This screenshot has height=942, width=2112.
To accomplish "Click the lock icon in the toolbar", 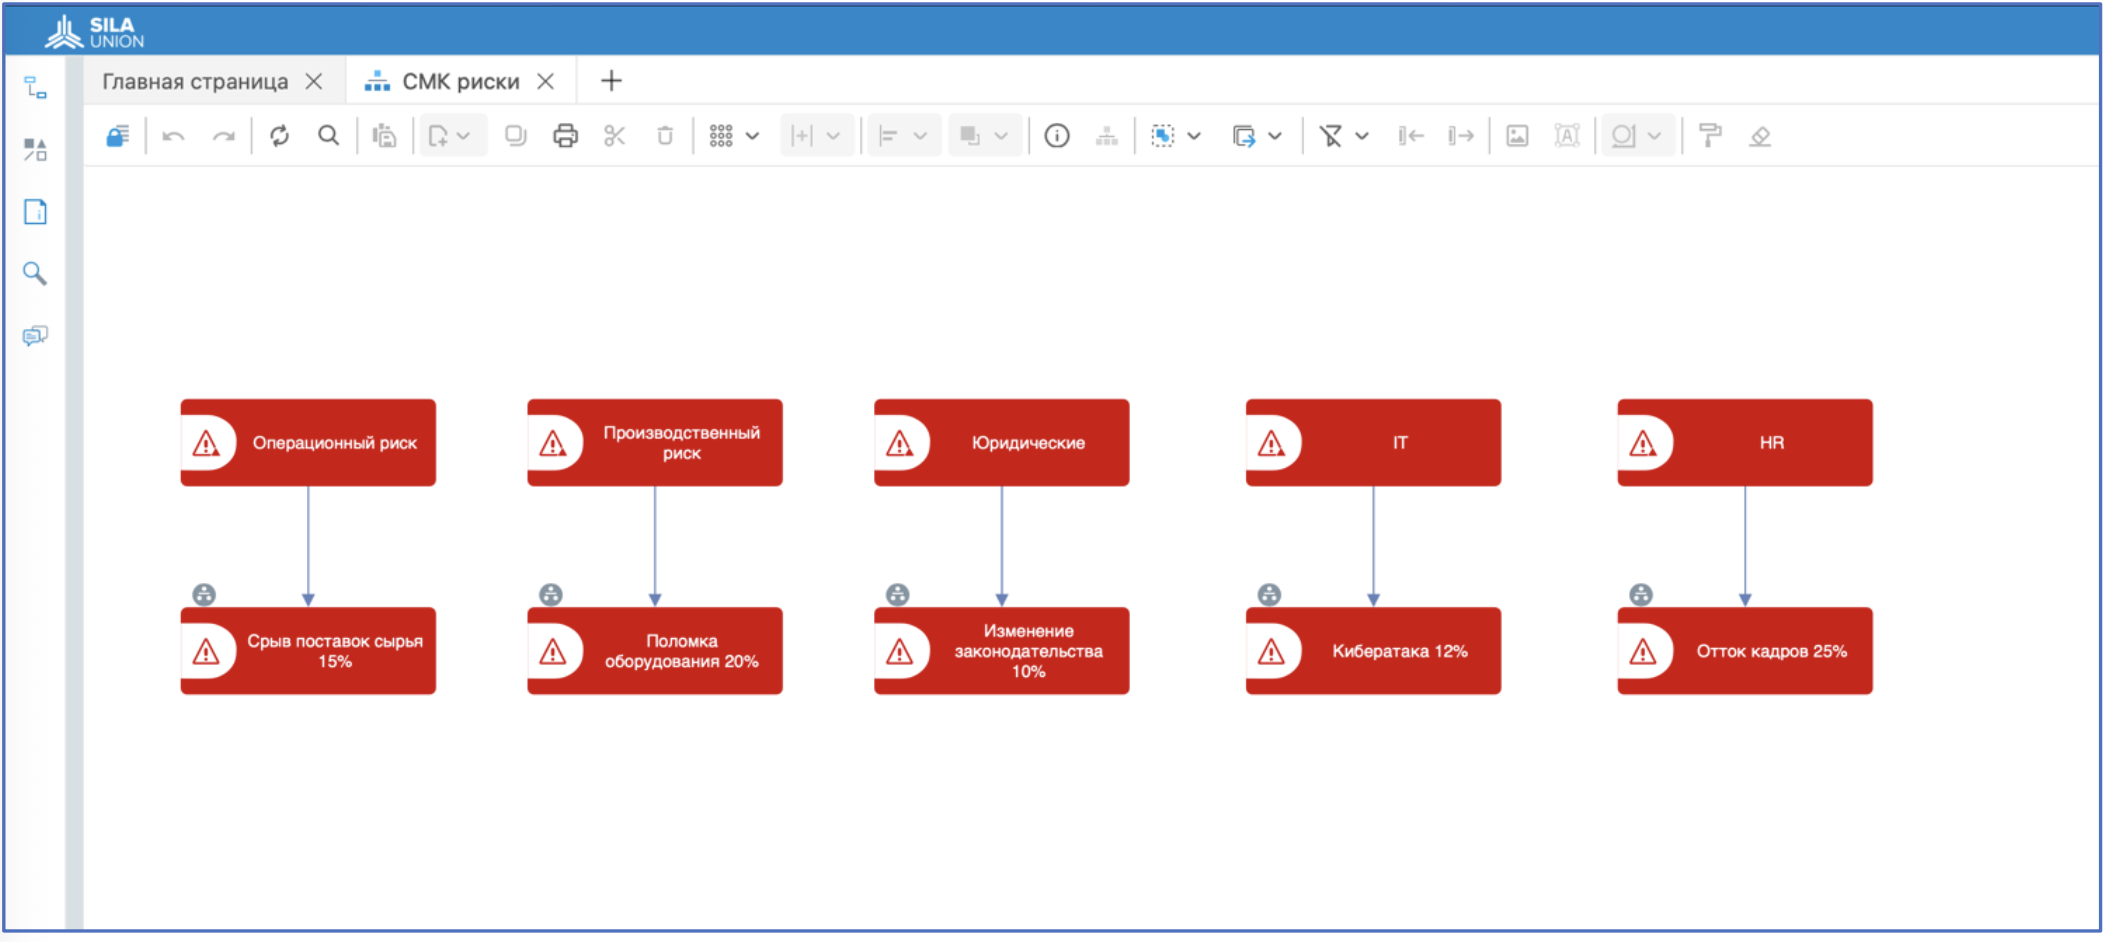I will pos(118,136).
